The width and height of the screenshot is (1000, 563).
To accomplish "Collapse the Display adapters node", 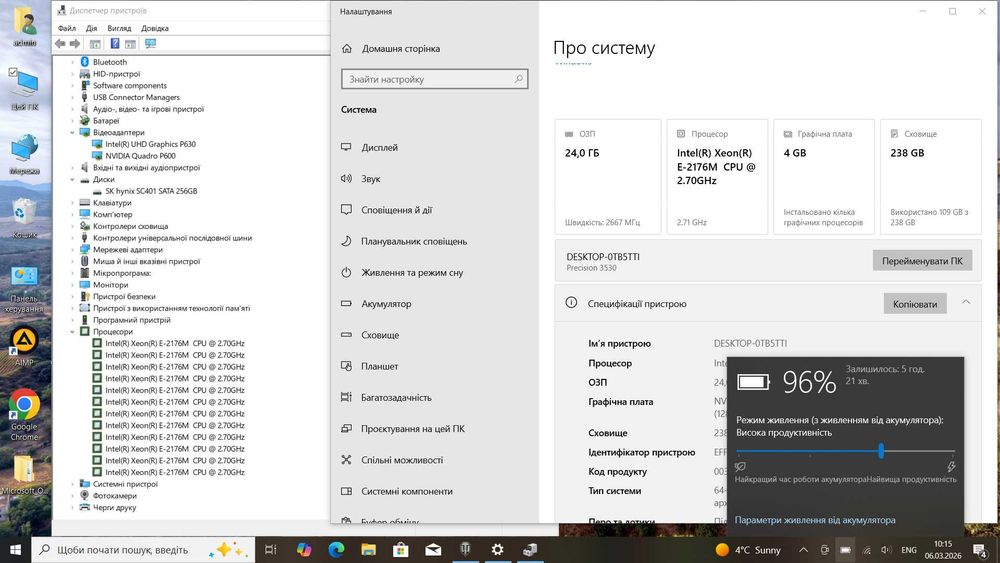I will click(x=72, y=133).
